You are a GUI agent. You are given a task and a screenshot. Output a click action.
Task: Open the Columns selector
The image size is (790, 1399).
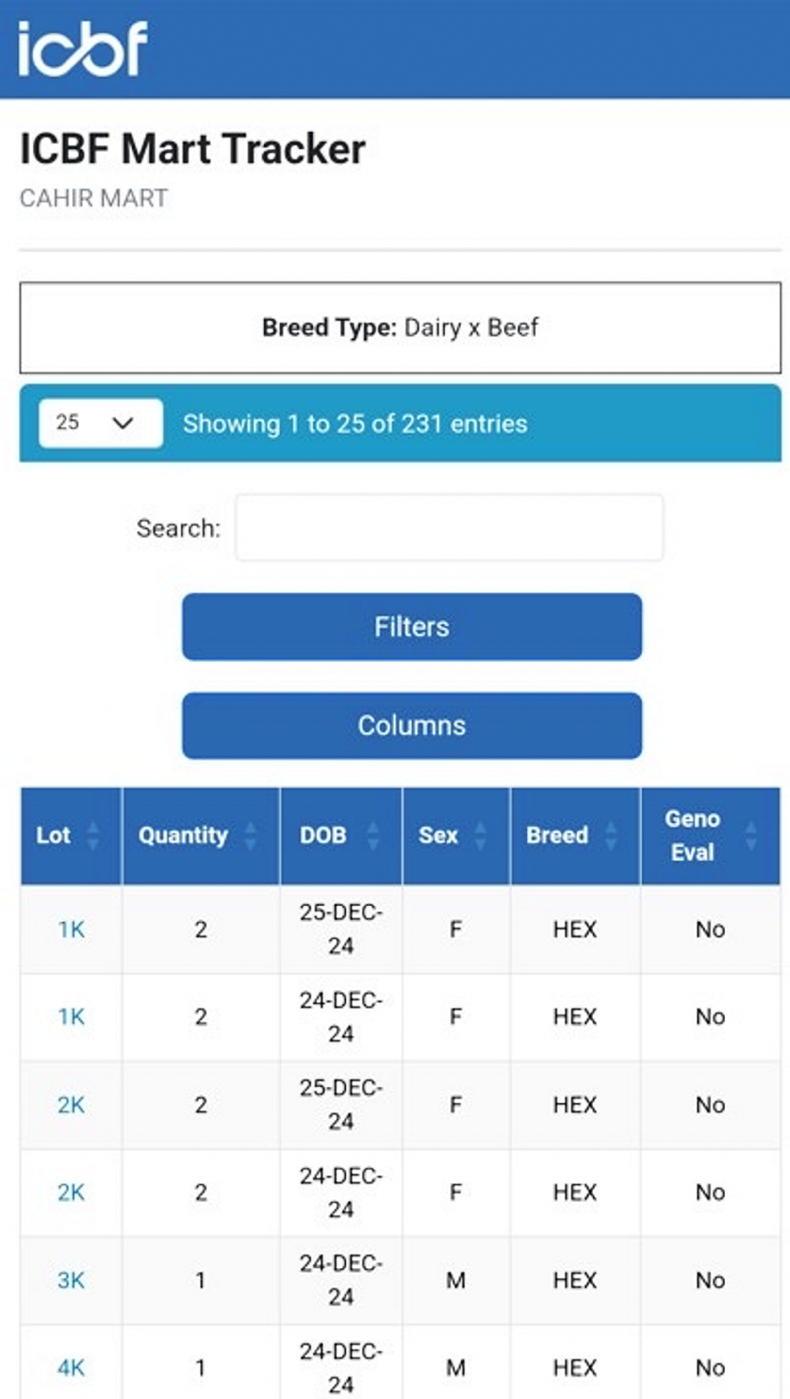411,725
